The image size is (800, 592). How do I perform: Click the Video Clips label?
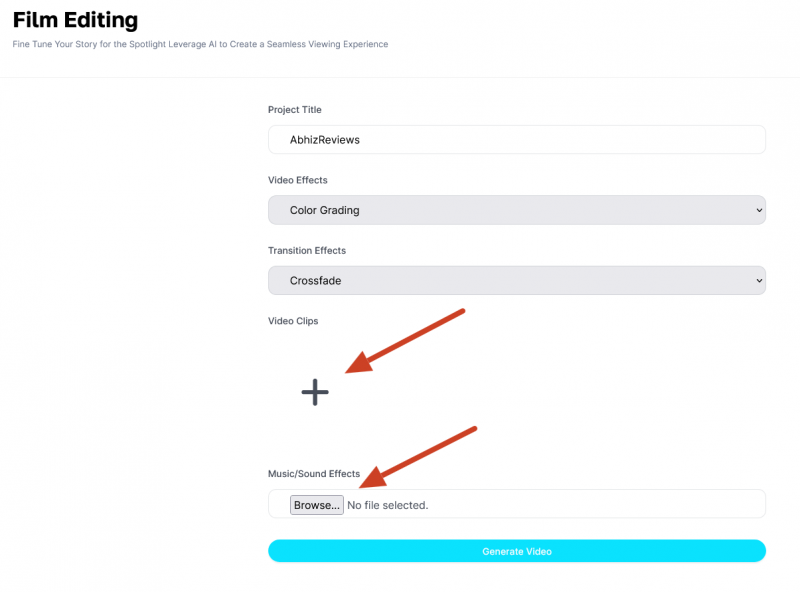(x=293, y=321)
